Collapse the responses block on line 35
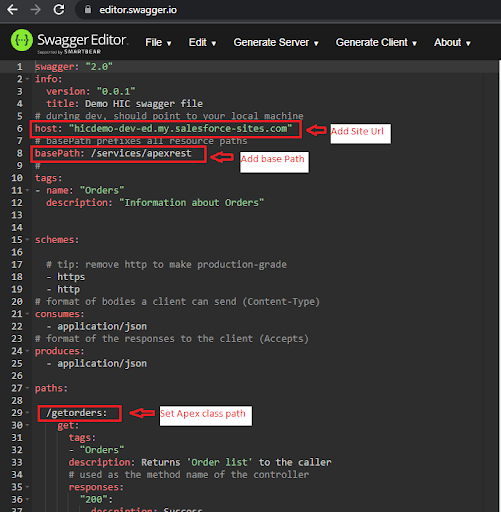The image size is (501, 512). click(27, 487)
